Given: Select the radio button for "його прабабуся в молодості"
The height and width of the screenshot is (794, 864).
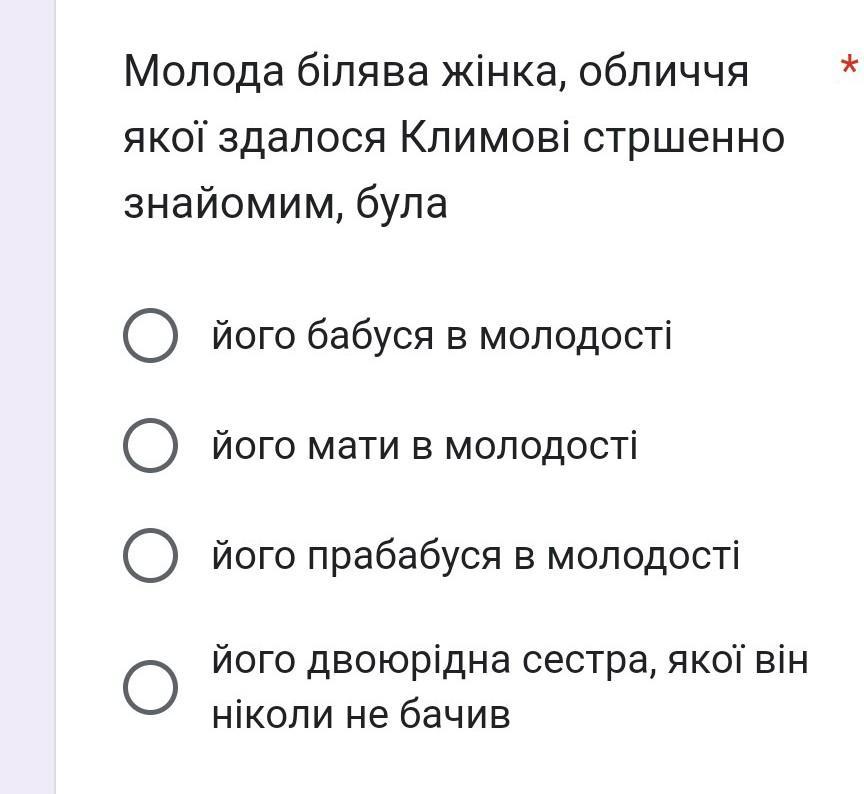Looking at the screenshot, I should pyautogui.click(x=150, y=555).
